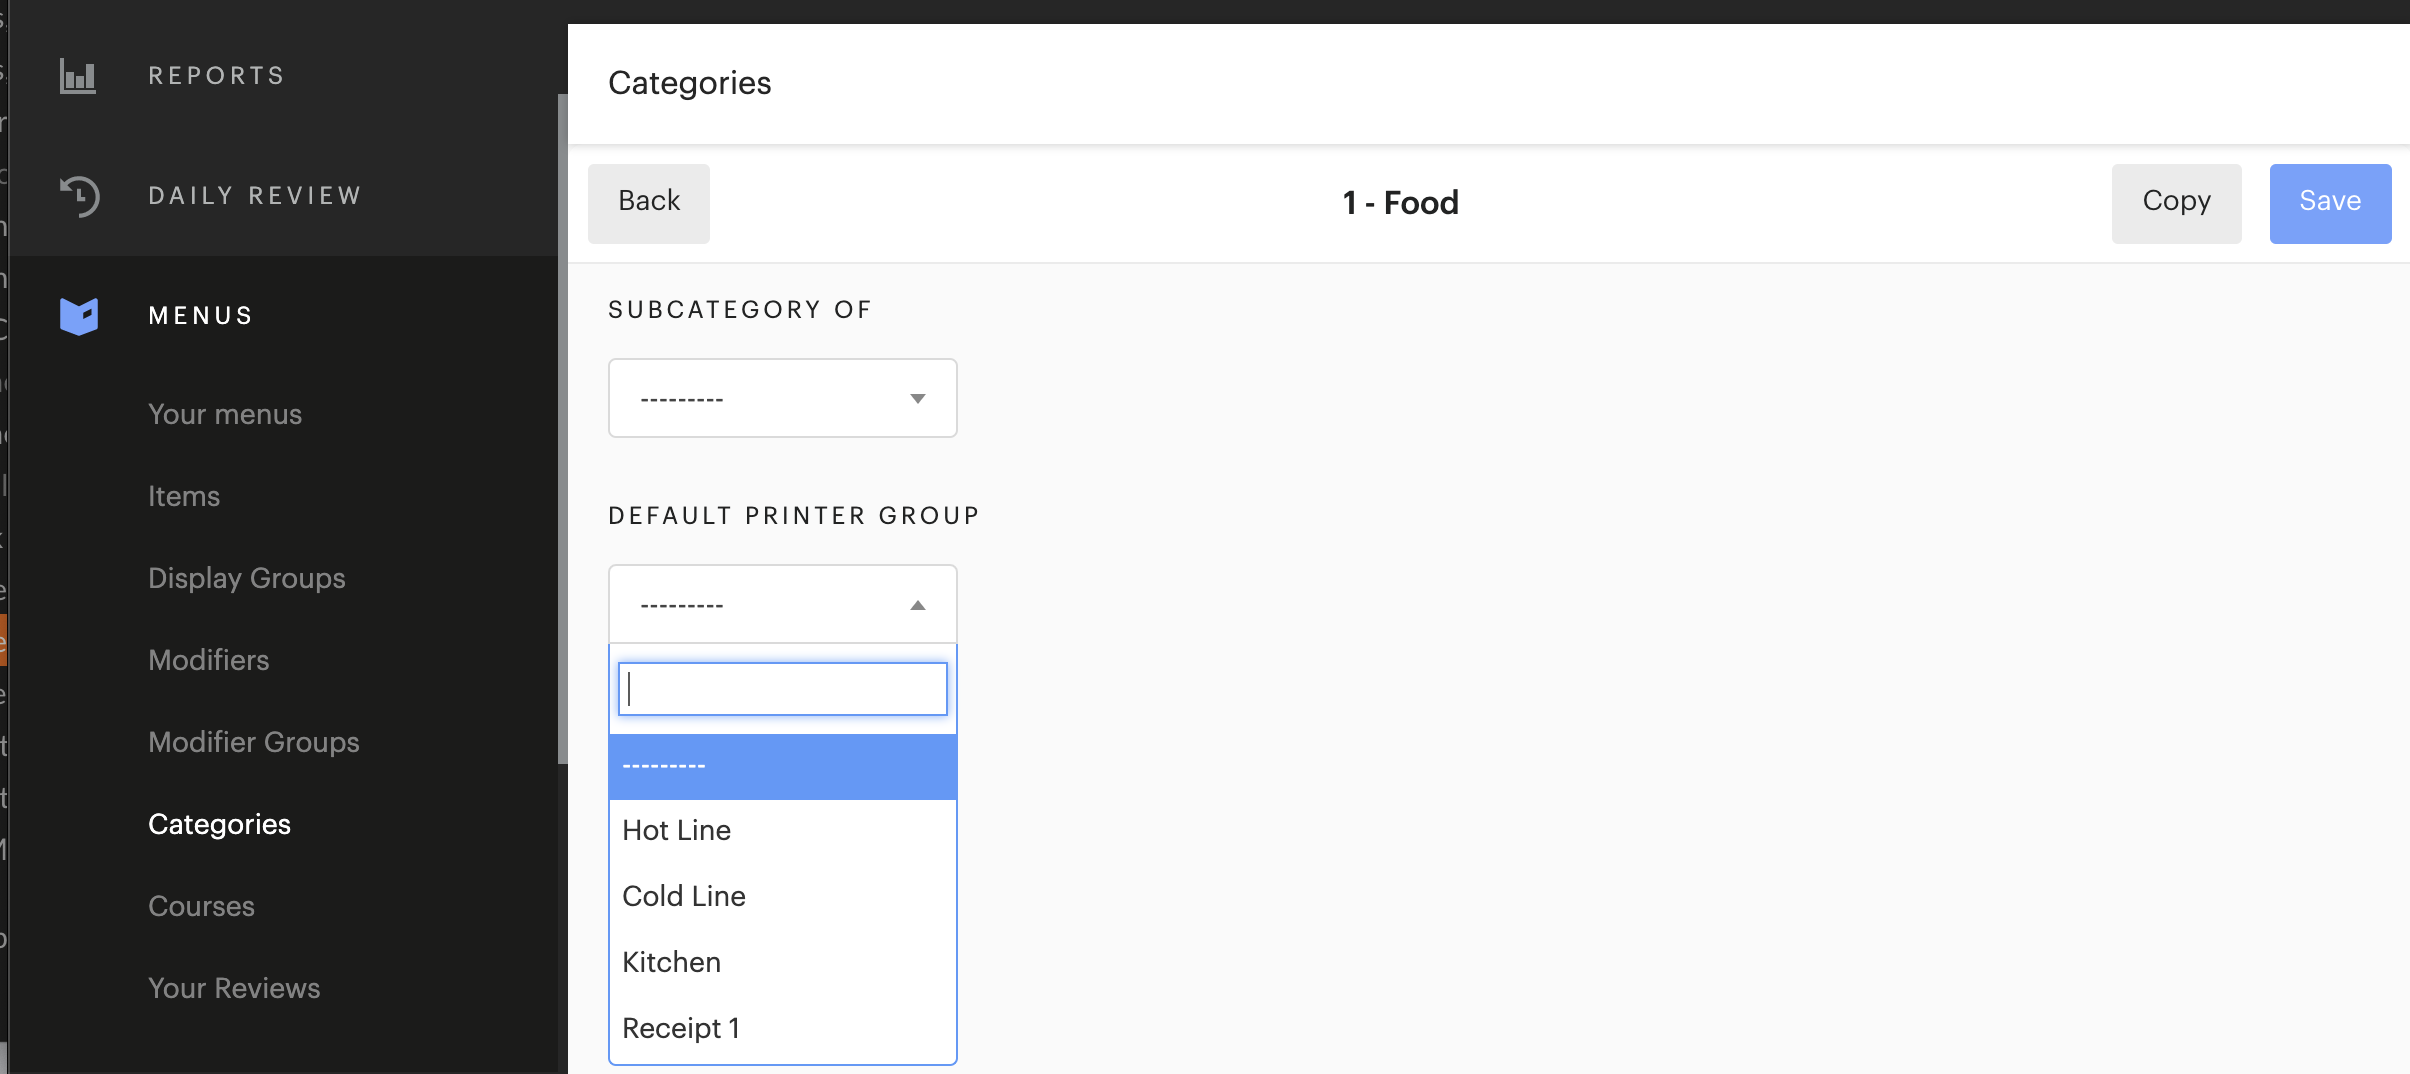Open Modifier Groups
This screenshot has width=2410, height=1074.
pos(253,741)
